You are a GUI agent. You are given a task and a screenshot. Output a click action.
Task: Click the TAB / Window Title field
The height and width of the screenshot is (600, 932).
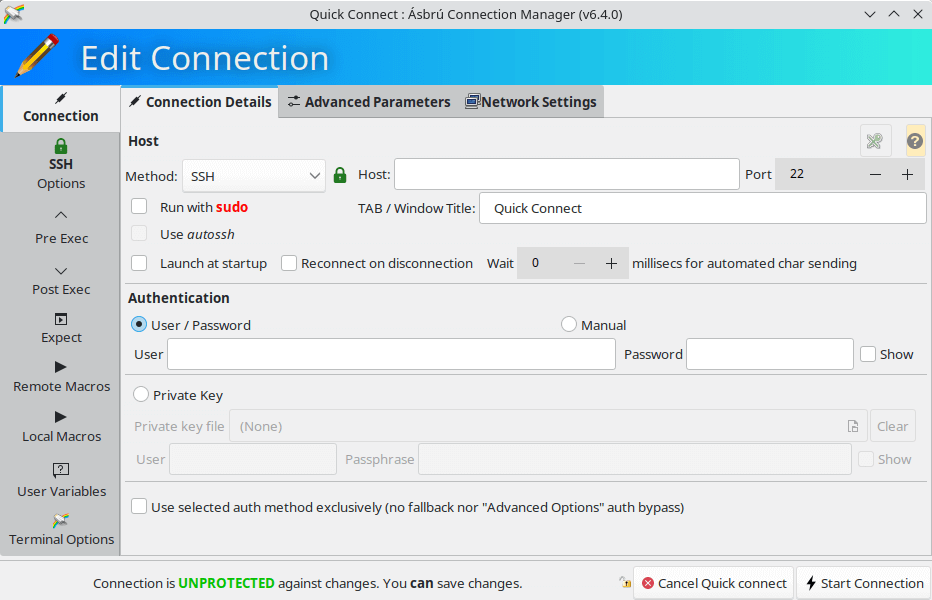click(703, 208)
